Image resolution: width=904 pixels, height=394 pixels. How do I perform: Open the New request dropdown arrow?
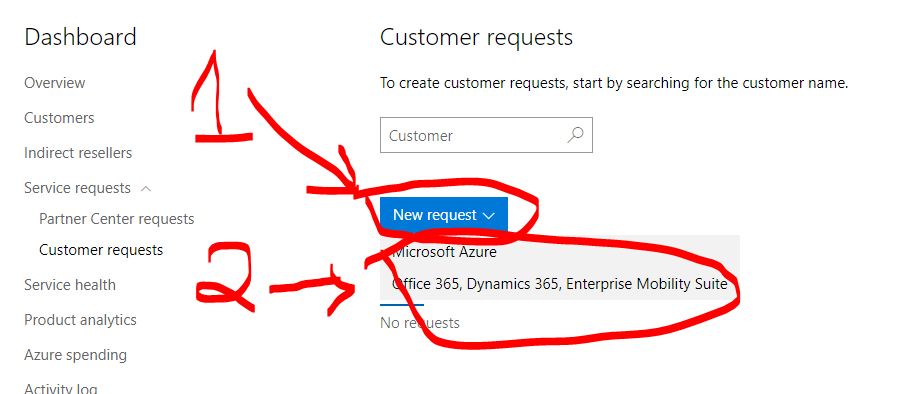click(489, 215)
